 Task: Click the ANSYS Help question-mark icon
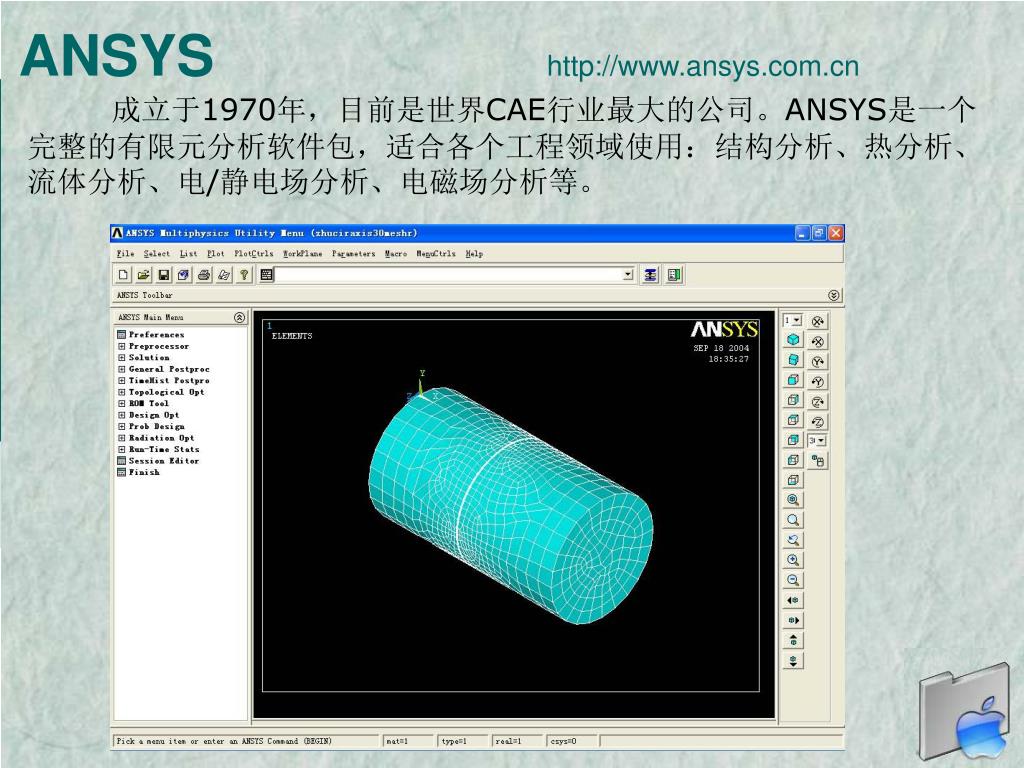(x=244, y=275)
